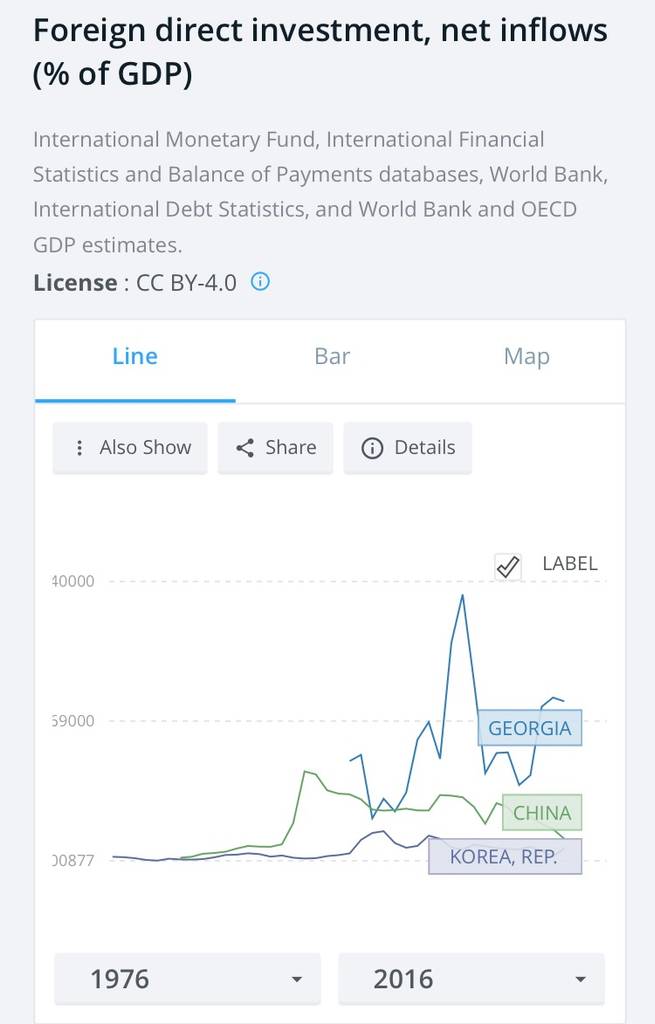Image resolution: width=655 pixels, height=1024 pixels.
Task: Switch to the Map tab
Action: [527, 357]
